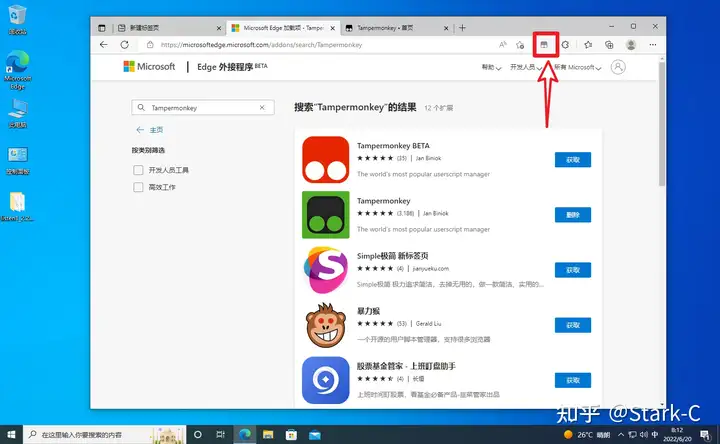The width and height of the screenshot is (720, 444).
Task: Close the Microsoft Edge 加载项 tab
Action: (x=332, y=28)
